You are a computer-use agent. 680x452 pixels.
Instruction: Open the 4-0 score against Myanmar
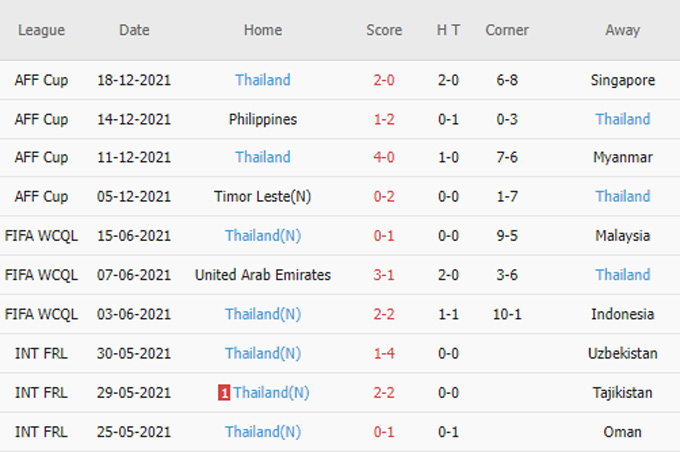384,157
